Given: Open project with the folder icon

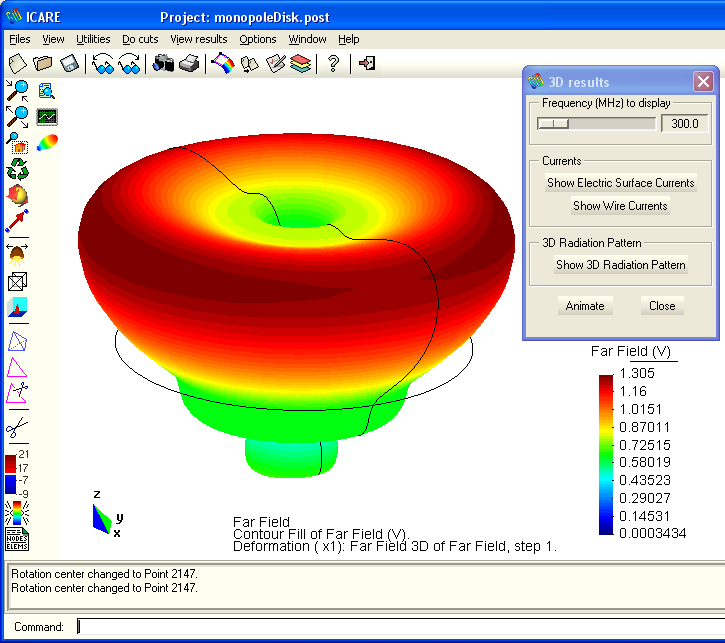Looking at the screenshot, I should 43,63.
